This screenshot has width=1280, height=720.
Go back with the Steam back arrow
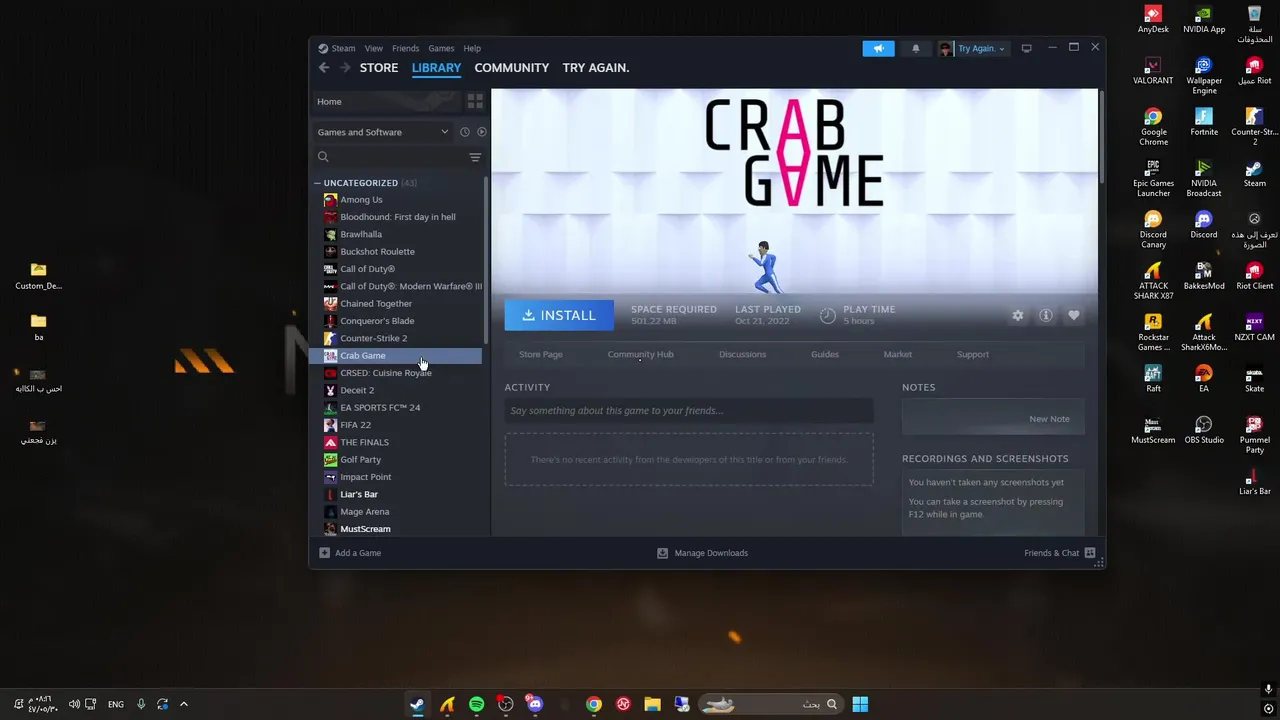324,68
